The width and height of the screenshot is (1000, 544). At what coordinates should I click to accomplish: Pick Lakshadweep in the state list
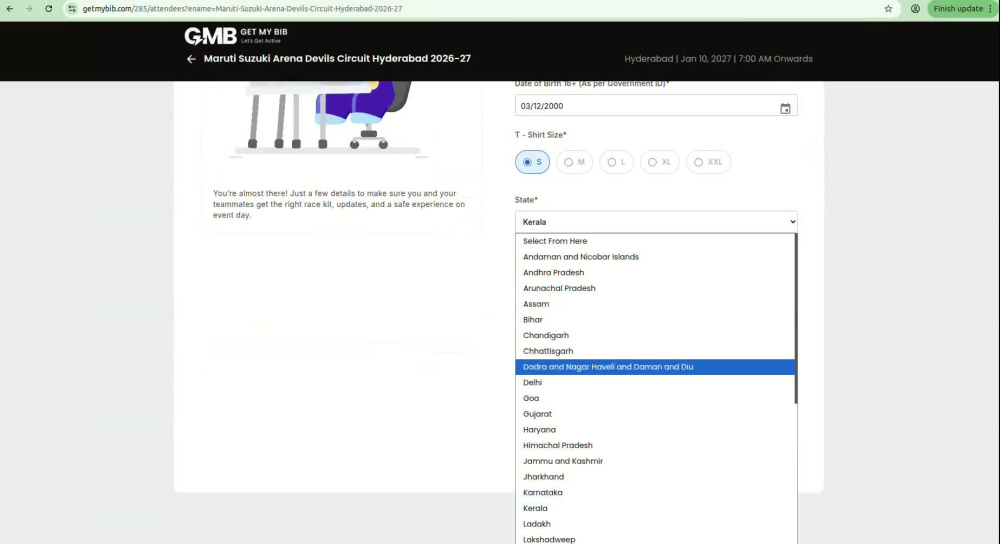pyautogui.click(x=655, y=539)
